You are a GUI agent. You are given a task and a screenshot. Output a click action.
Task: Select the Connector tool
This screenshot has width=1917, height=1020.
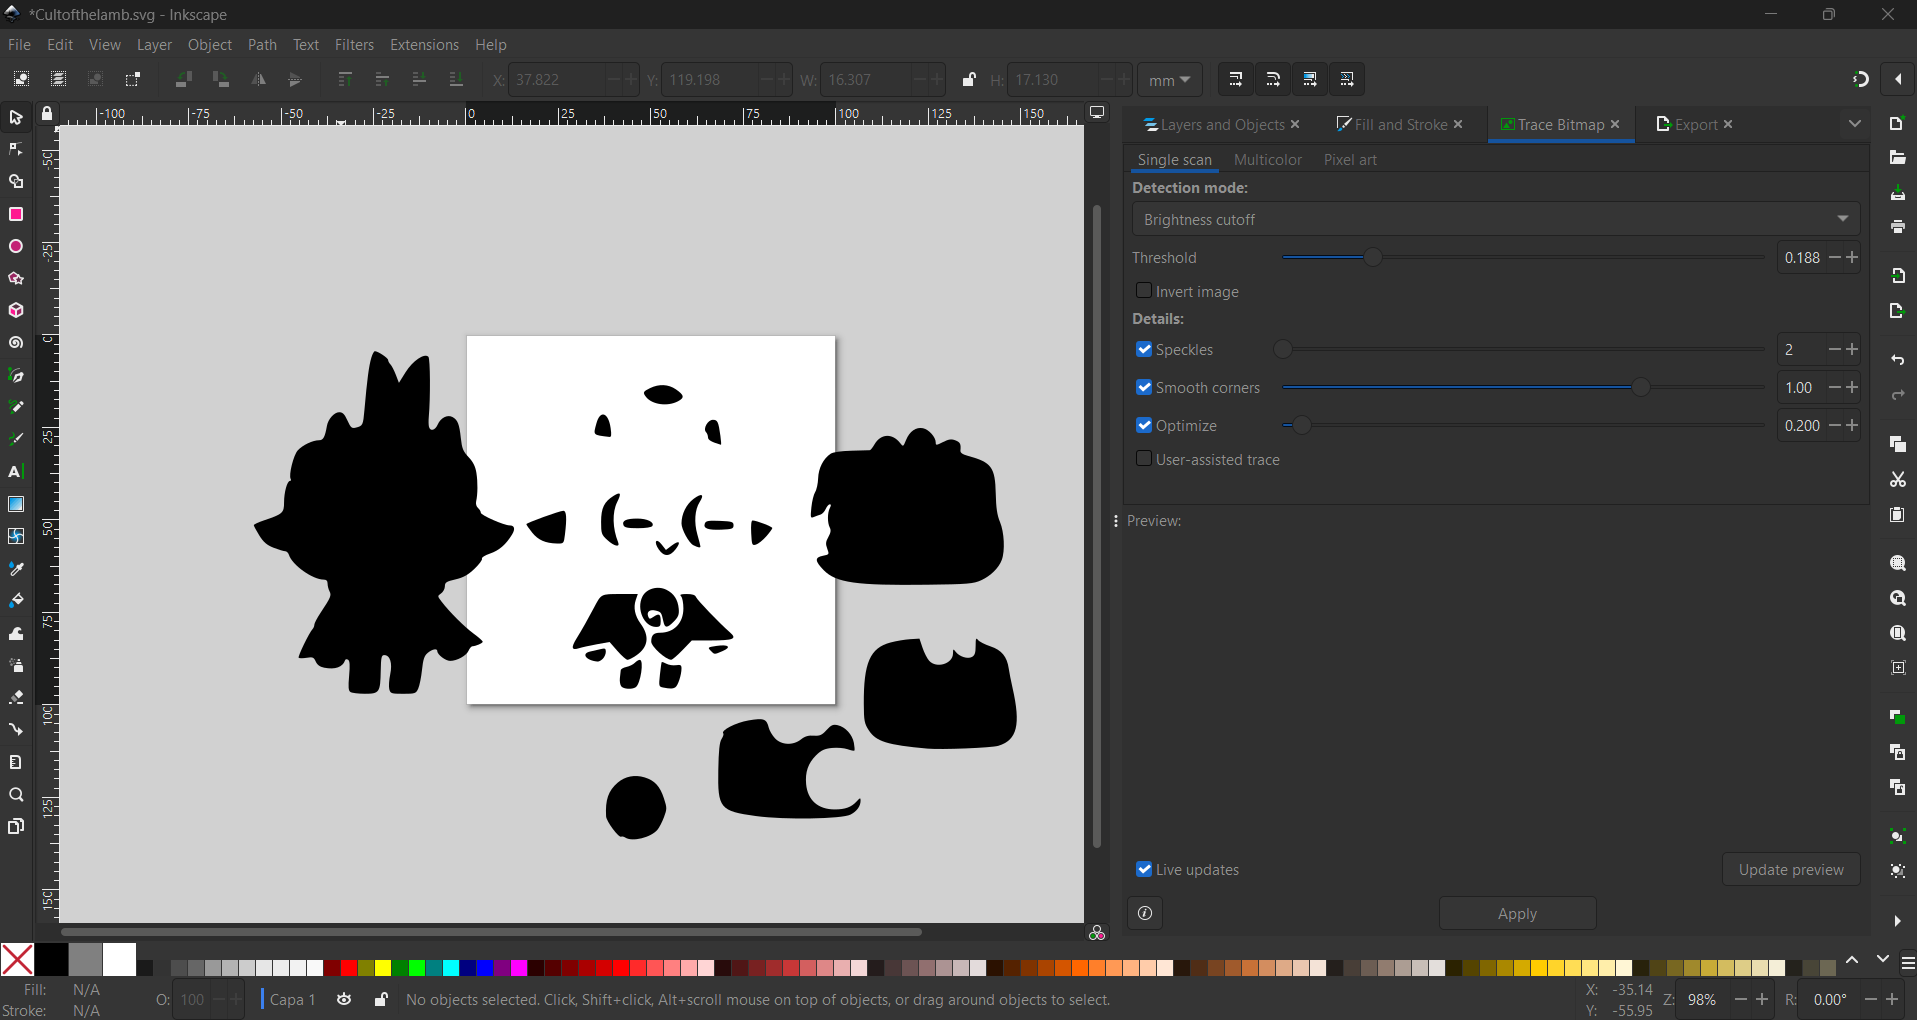click(16, 729)
